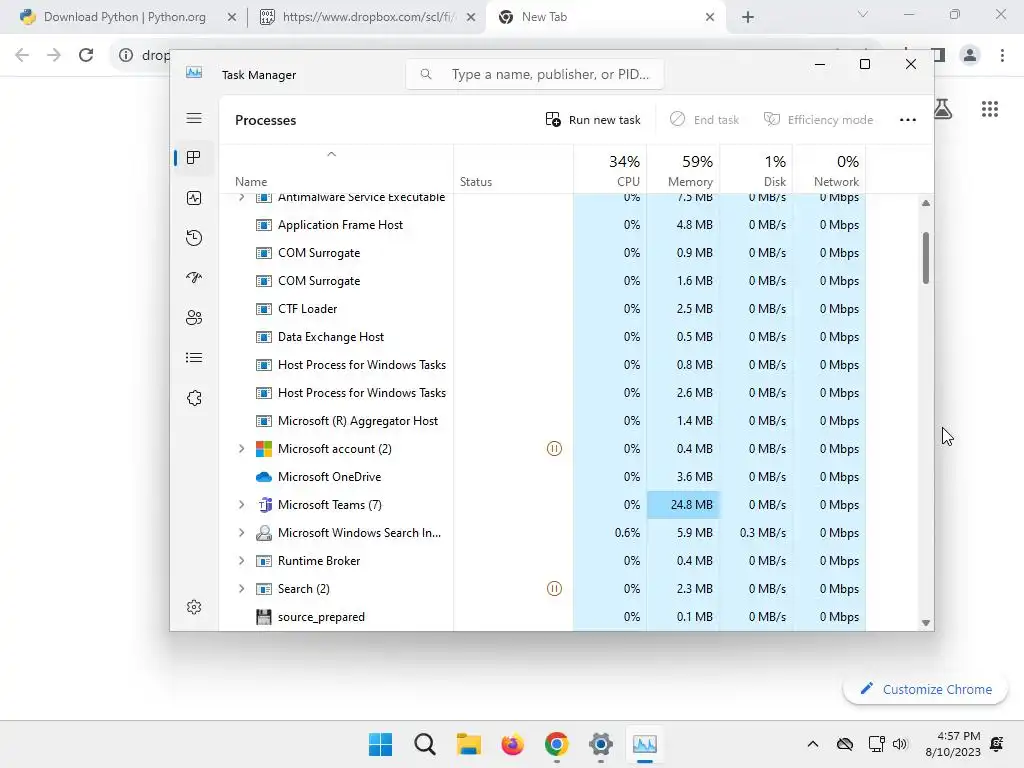Switch to Download Python tab
1024x768 pixels.
pyautogui.click(x=125, y=17)
